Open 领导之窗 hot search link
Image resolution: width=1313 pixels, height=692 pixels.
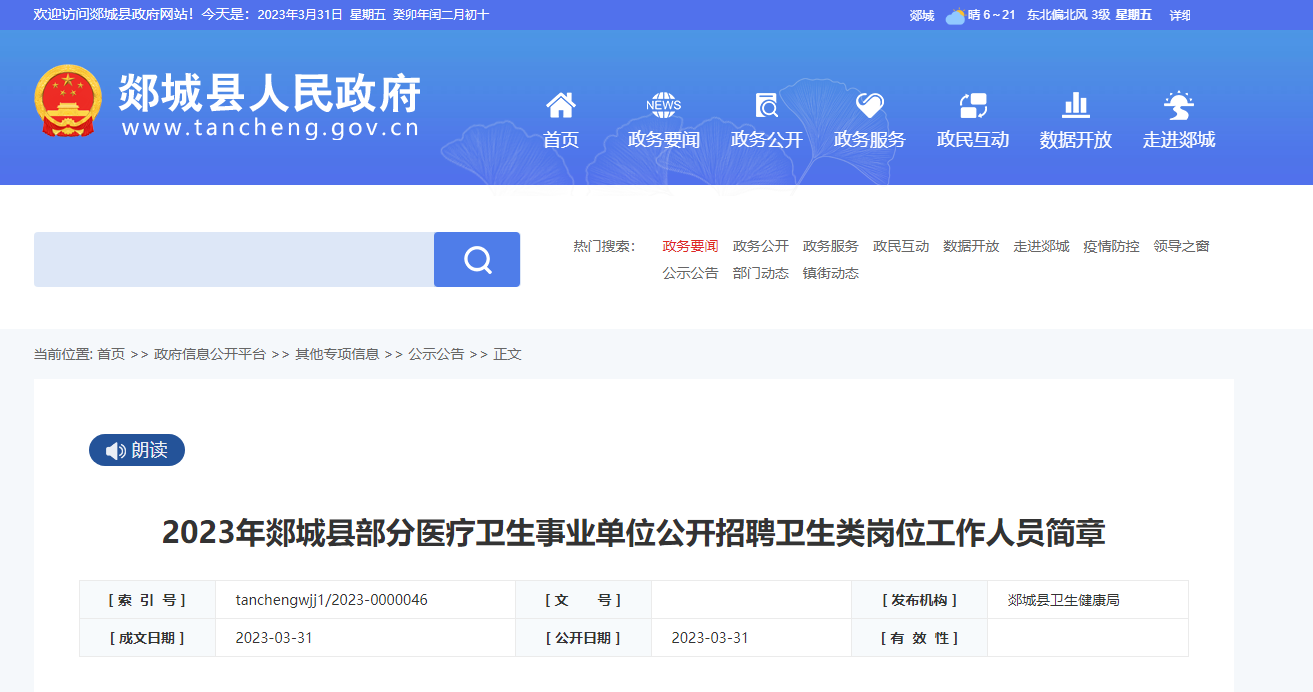pos(1181,246)
